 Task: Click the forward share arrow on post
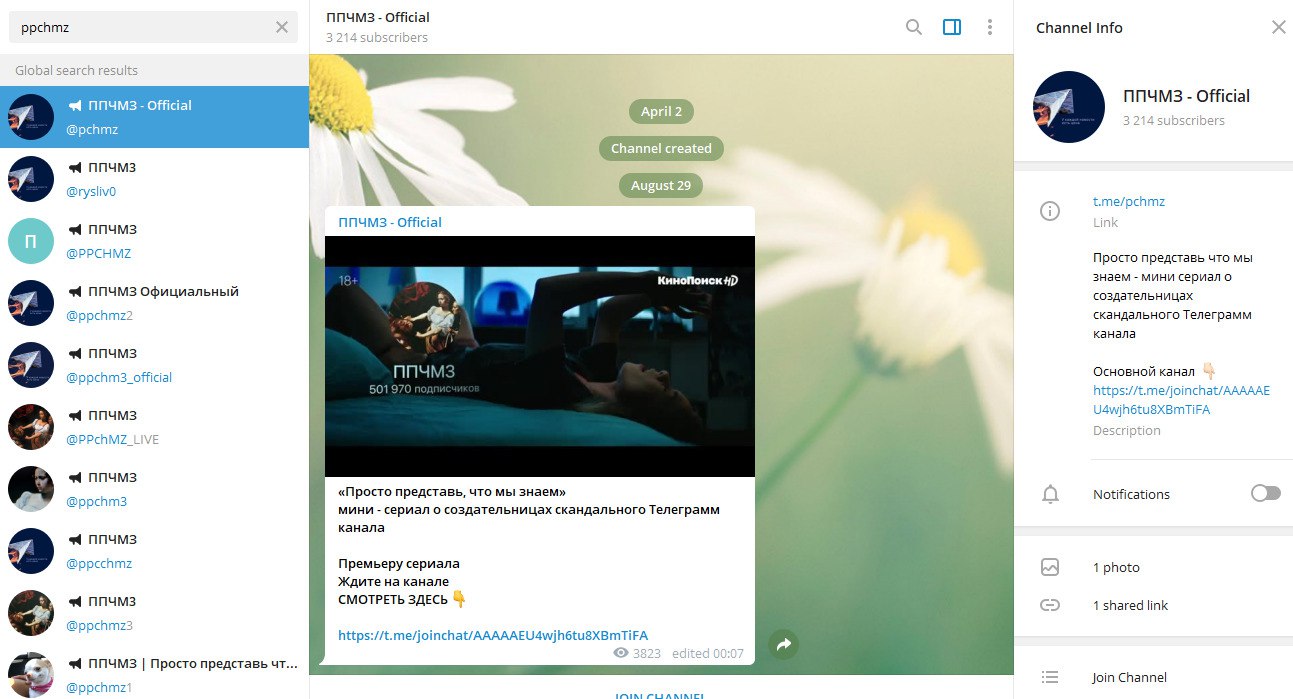pos(785,645)
